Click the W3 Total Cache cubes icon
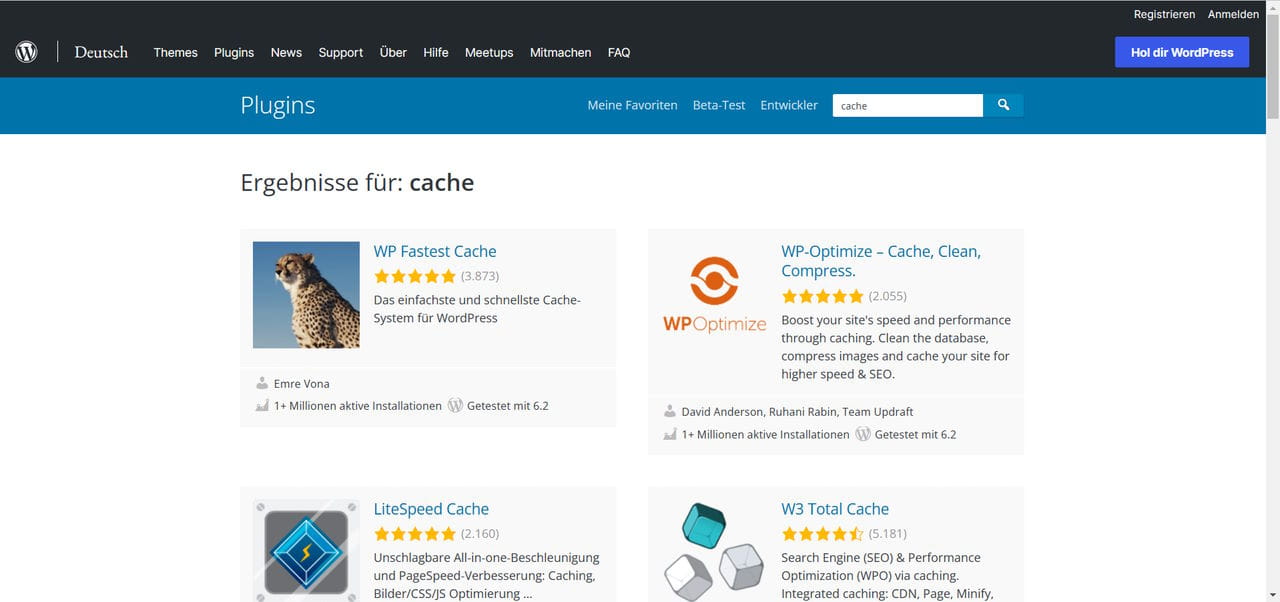The image size is (1280, 602). (x=713, y=549)
